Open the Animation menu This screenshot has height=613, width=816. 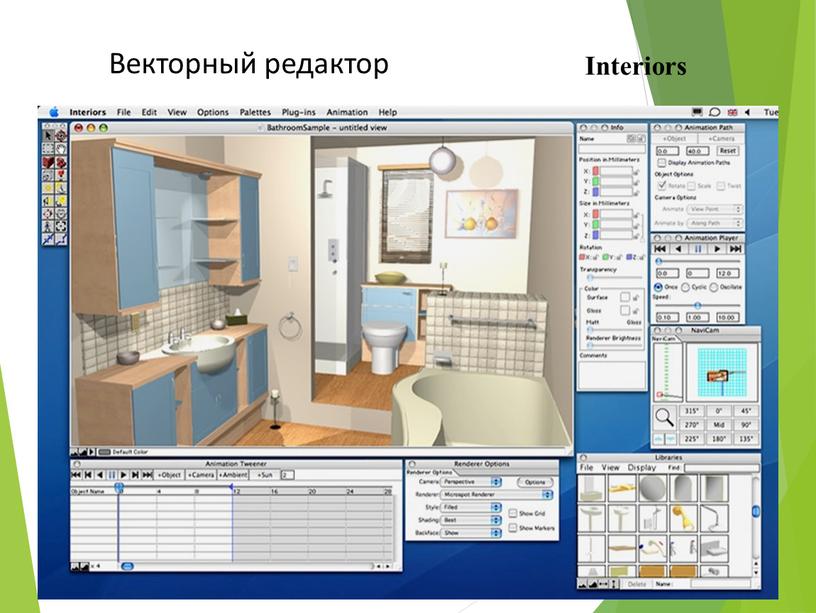(347, 112)
